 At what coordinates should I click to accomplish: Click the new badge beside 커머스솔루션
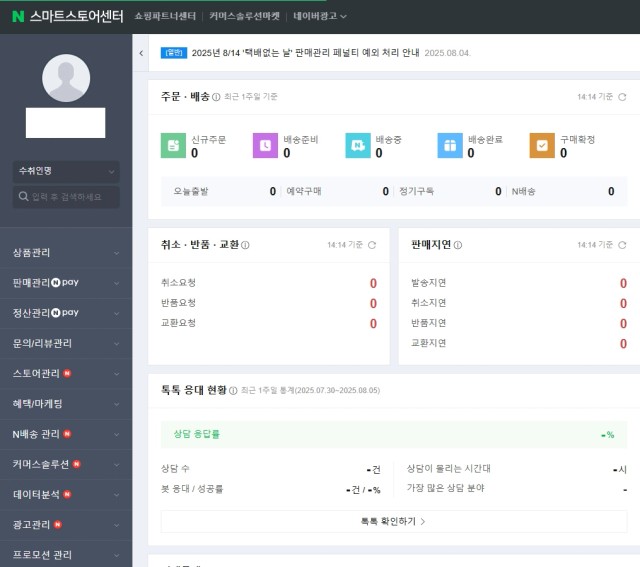pos(76,464)
